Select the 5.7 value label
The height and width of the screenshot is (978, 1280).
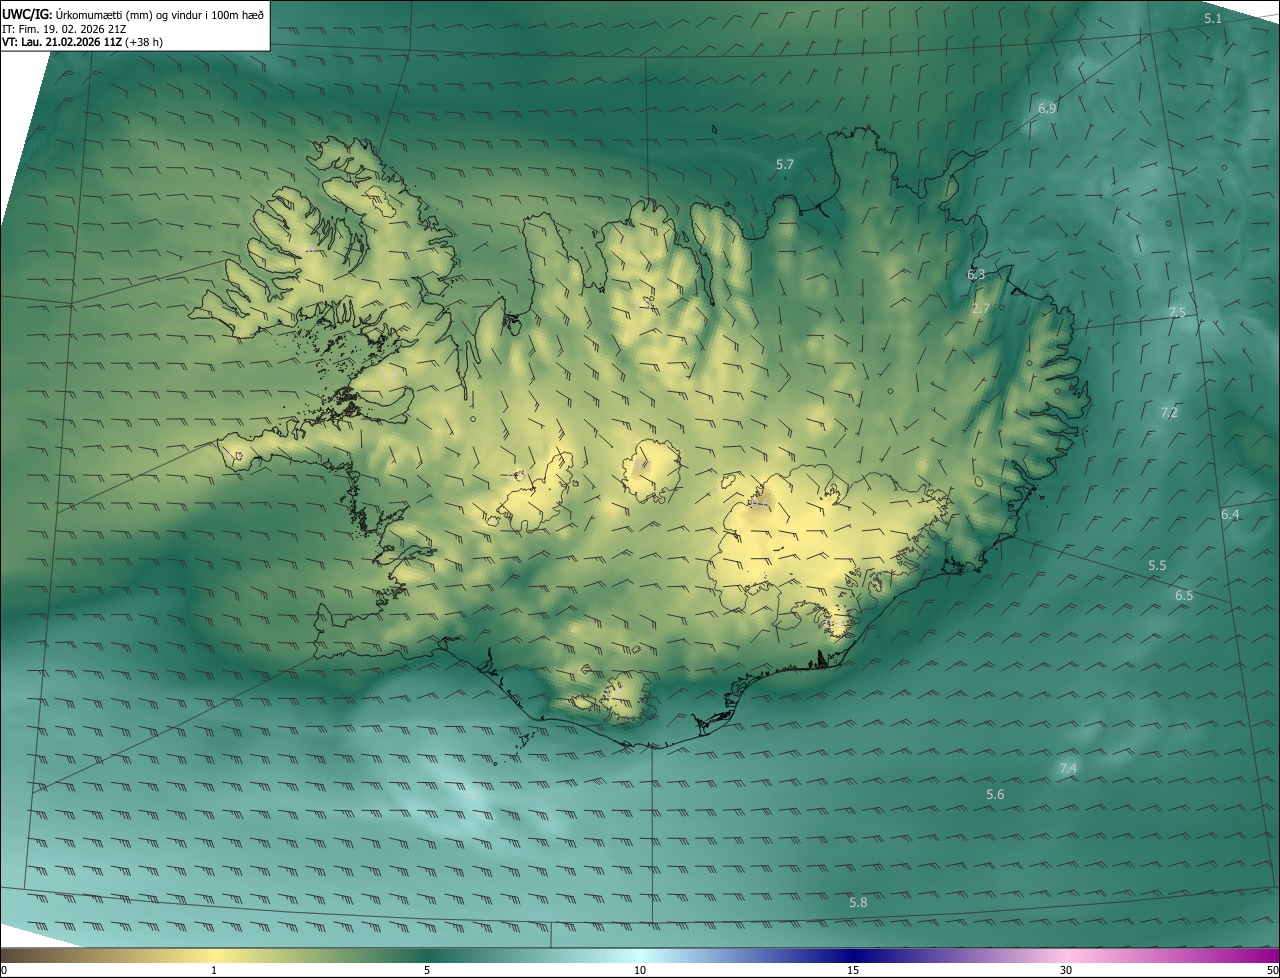click(785, 164)
